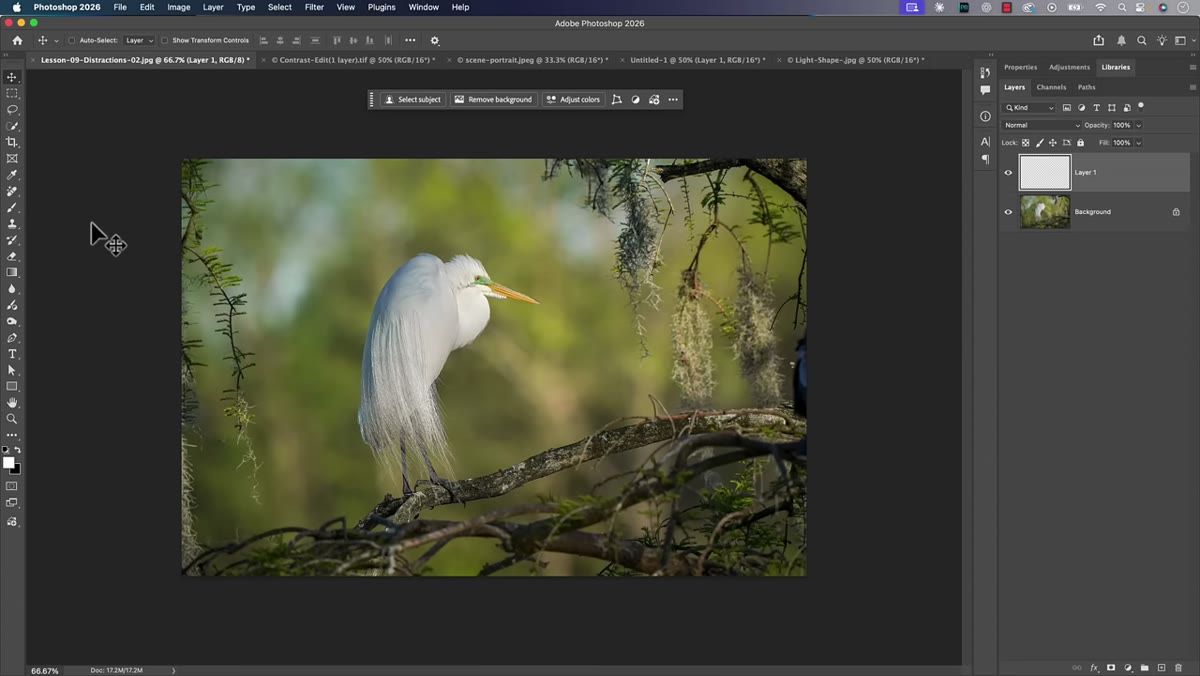Expand the Fill slider arrow

tap(1138, 143)
